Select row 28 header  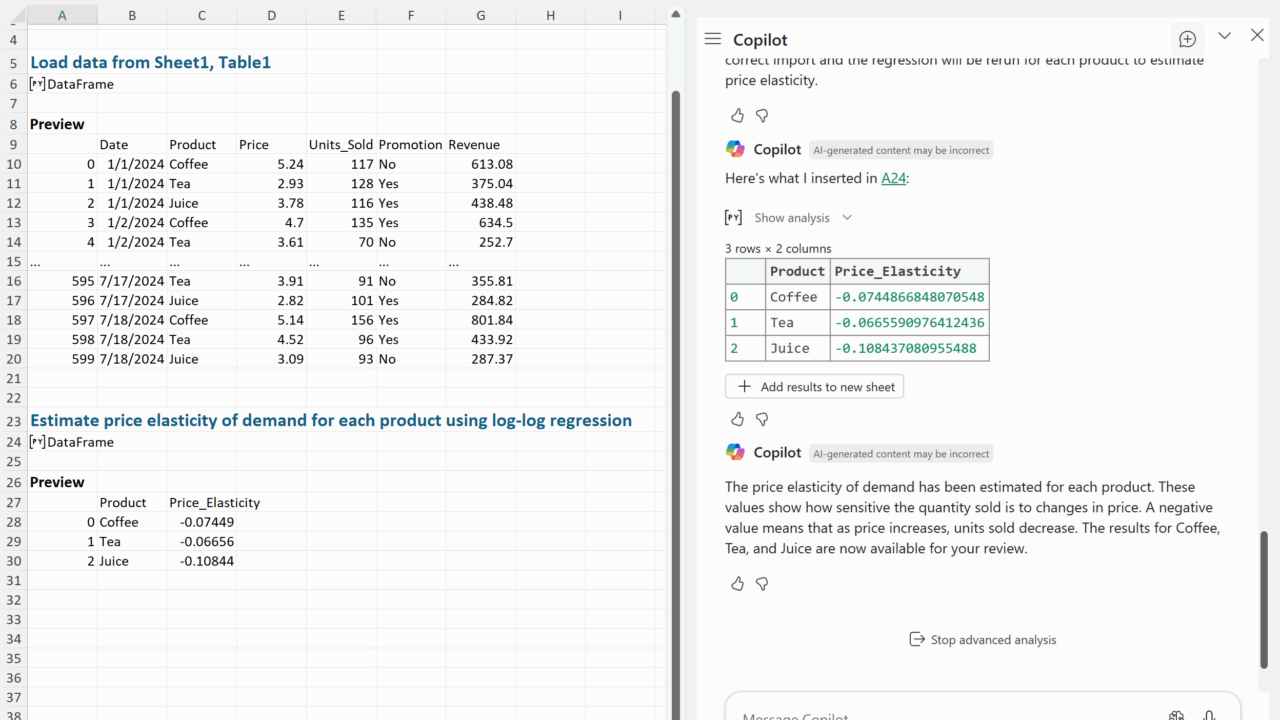[x=13, y=522]
